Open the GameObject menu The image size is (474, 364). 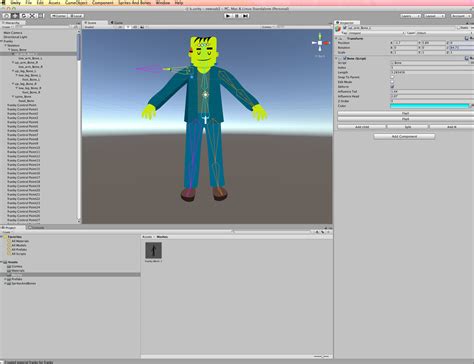pyautogui.click(x=76, y=3)
